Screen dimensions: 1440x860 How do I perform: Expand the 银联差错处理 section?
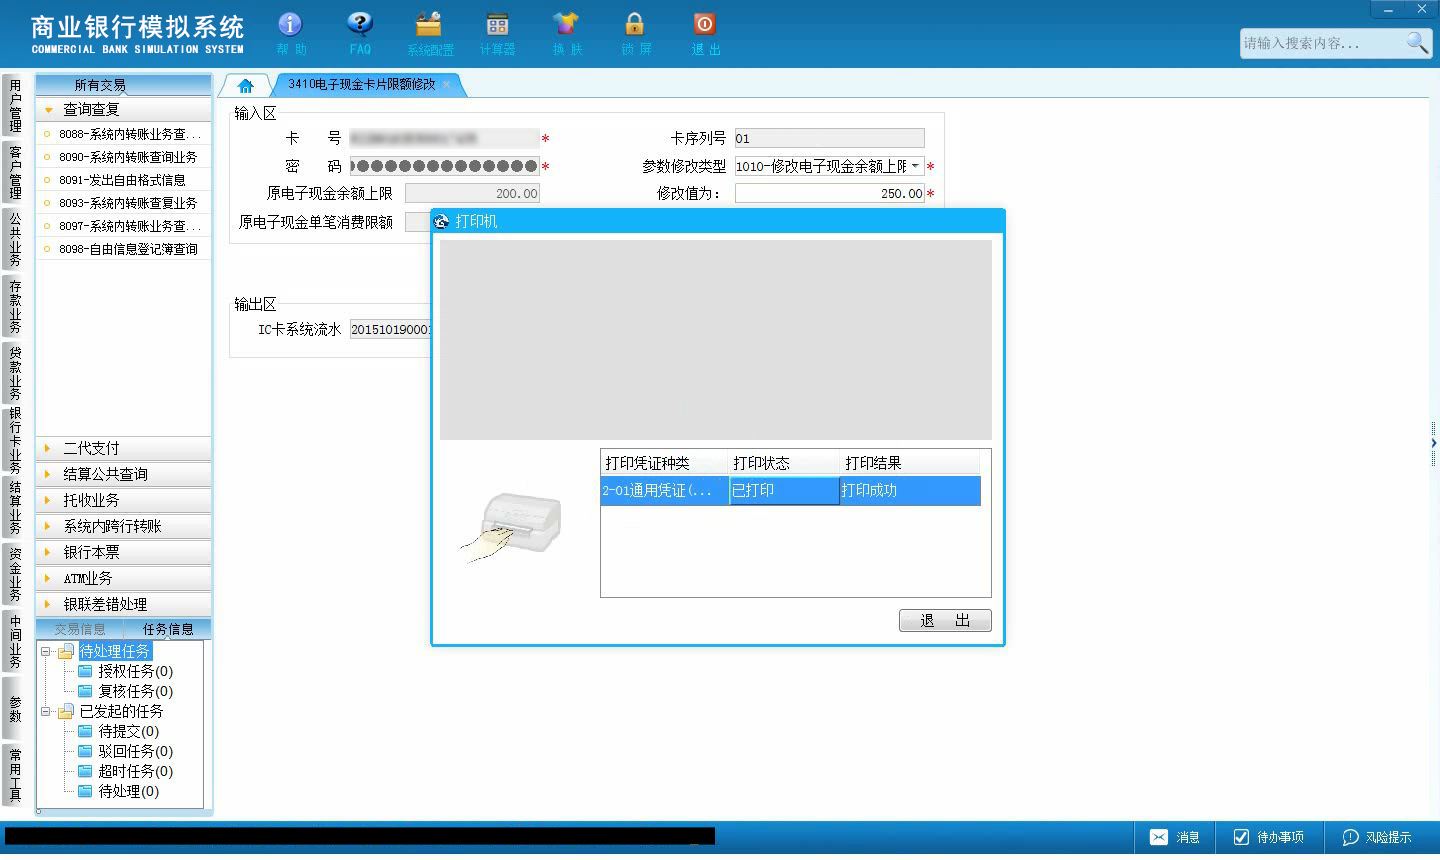[124, 604]
